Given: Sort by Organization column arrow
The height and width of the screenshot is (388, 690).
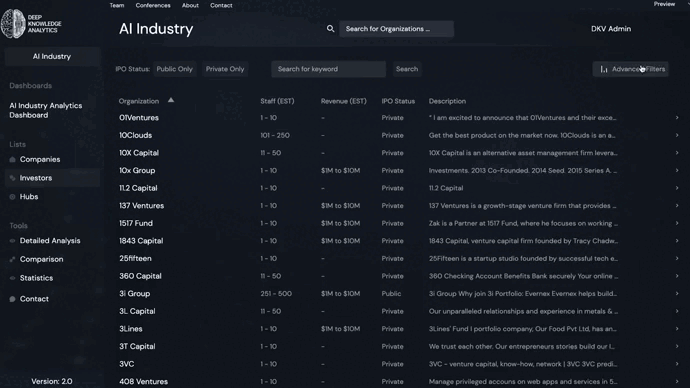Looking at the screenshot, I should pyautogui.click(x=171, y=100).
